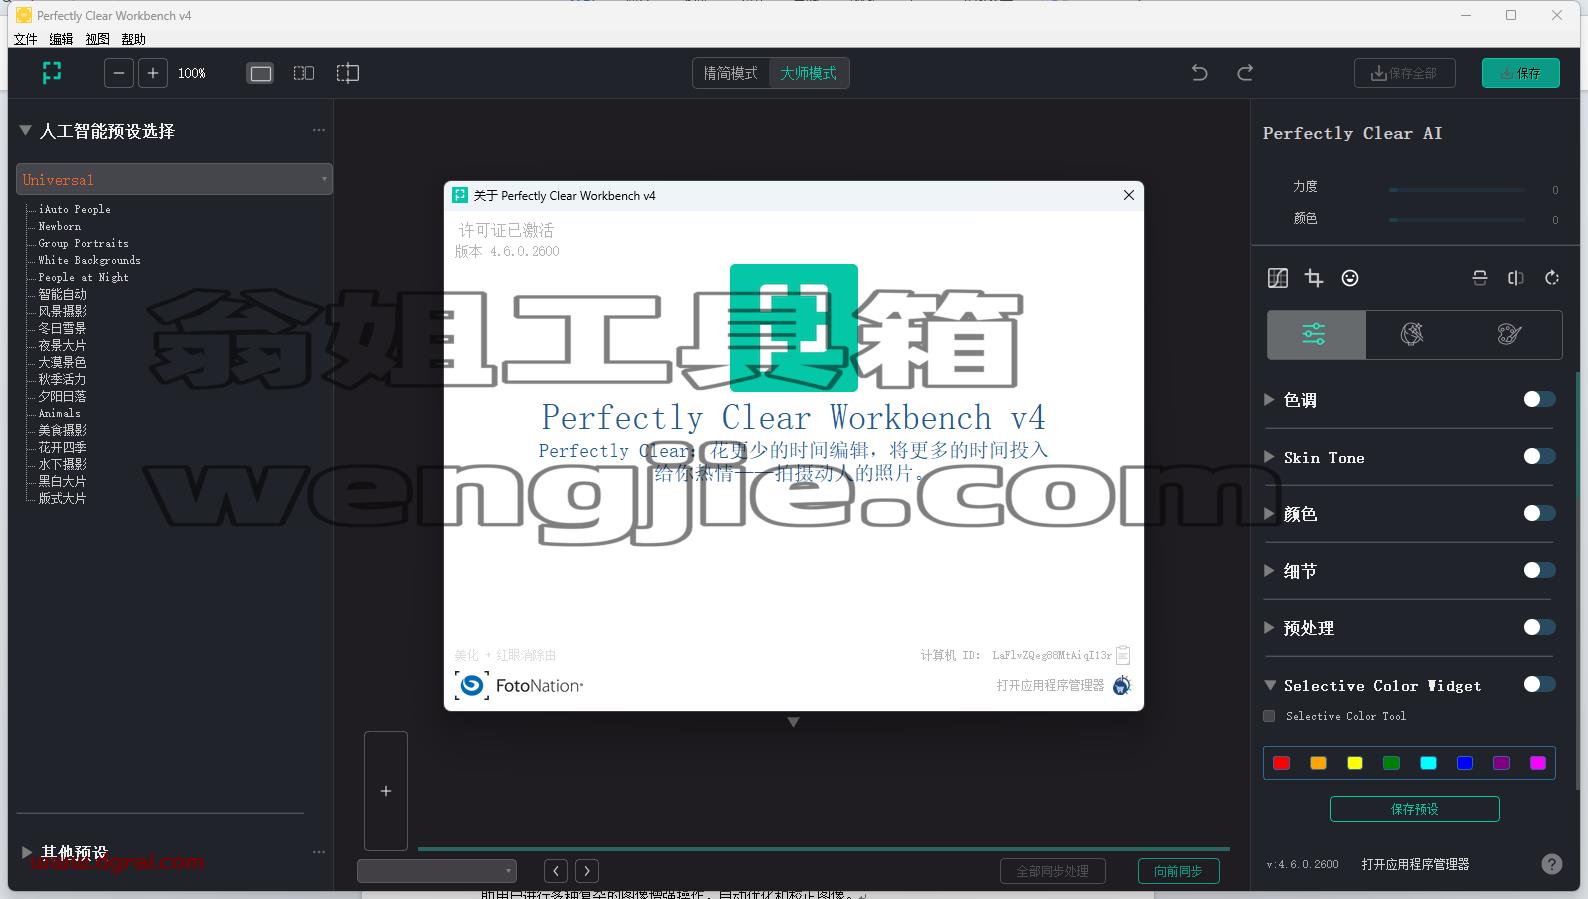The height and width of the screenshot is (899, 1588).
Task: Open the histogram/curves tool icon
Action: point(1278,278)
